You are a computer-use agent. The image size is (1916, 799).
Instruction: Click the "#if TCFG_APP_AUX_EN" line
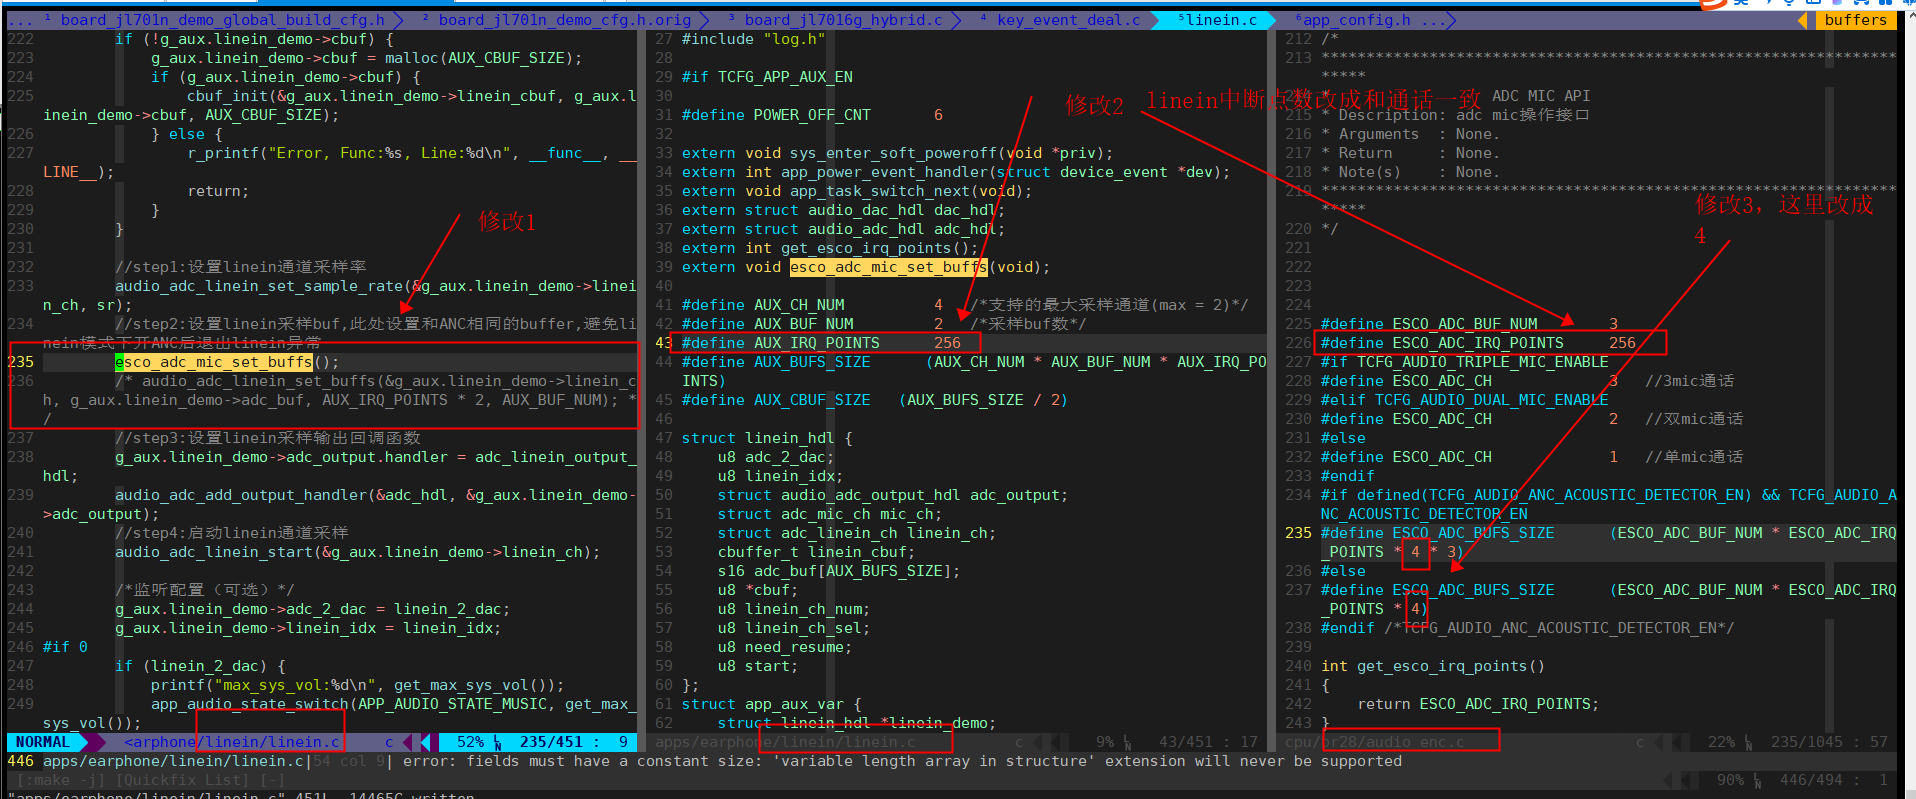point(767,77)
